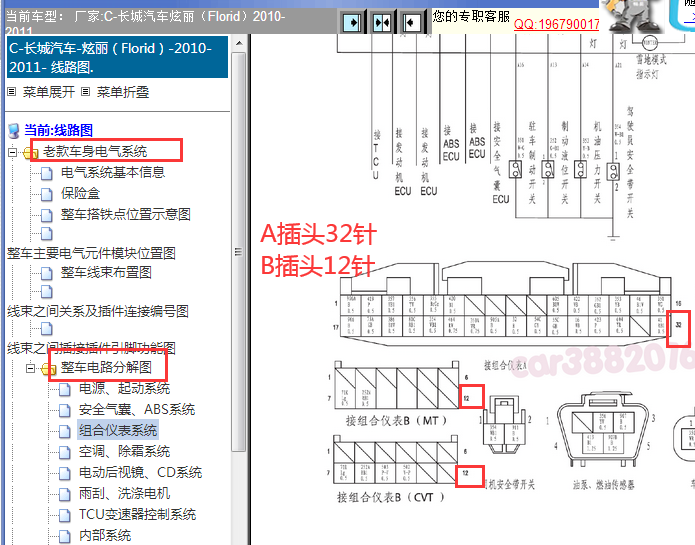695x545 pixels.
Task: Open the 保险盒 page
Action: tap(80, 193)
